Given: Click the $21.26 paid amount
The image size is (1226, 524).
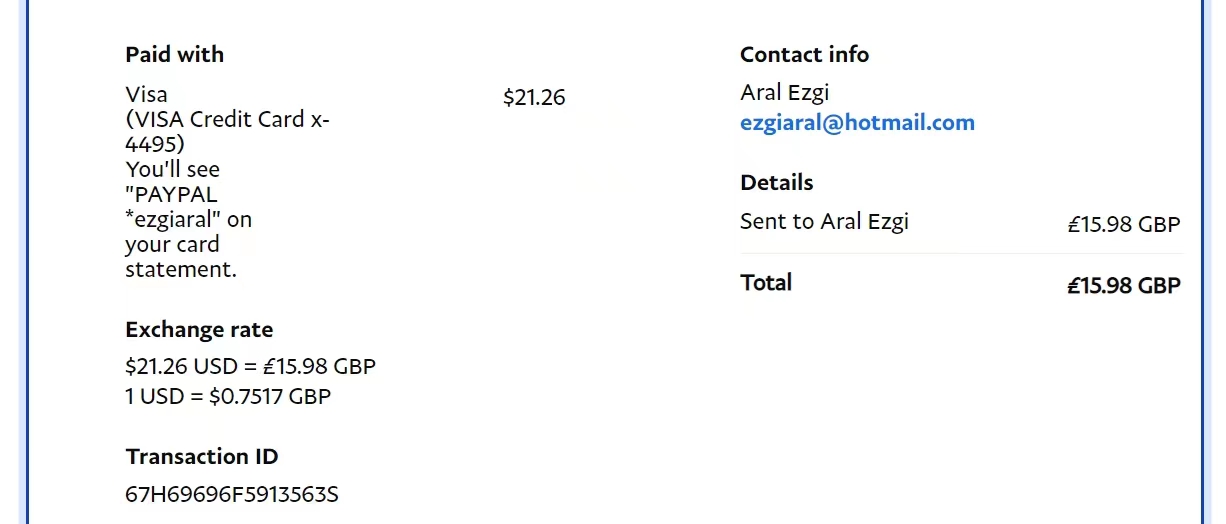Looking at the screenshot, I should click(534, 97).
